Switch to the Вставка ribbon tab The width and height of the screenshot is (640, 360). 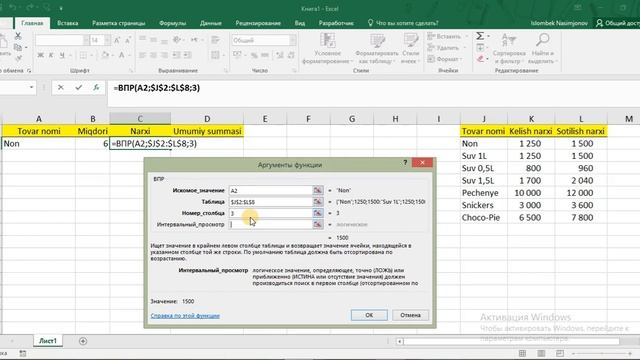click(x=68, y=23)
